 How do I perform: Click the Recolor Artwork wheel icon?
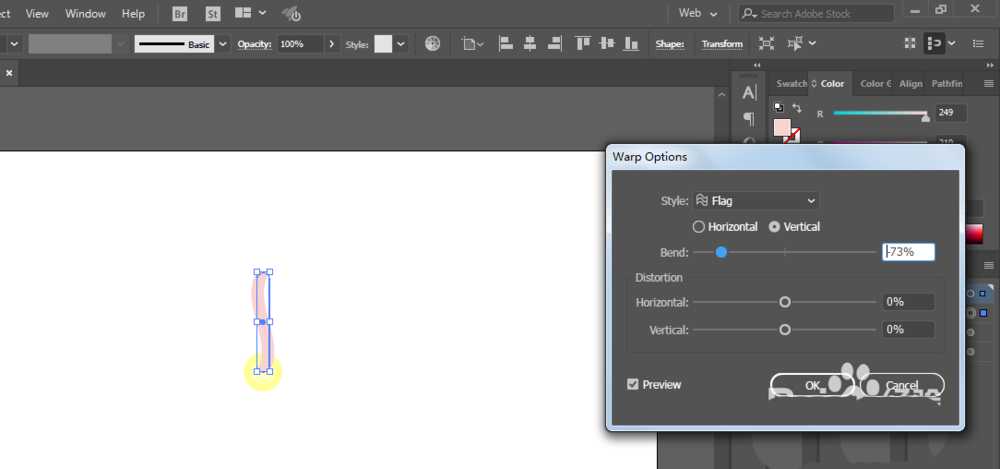pos(432,44)
